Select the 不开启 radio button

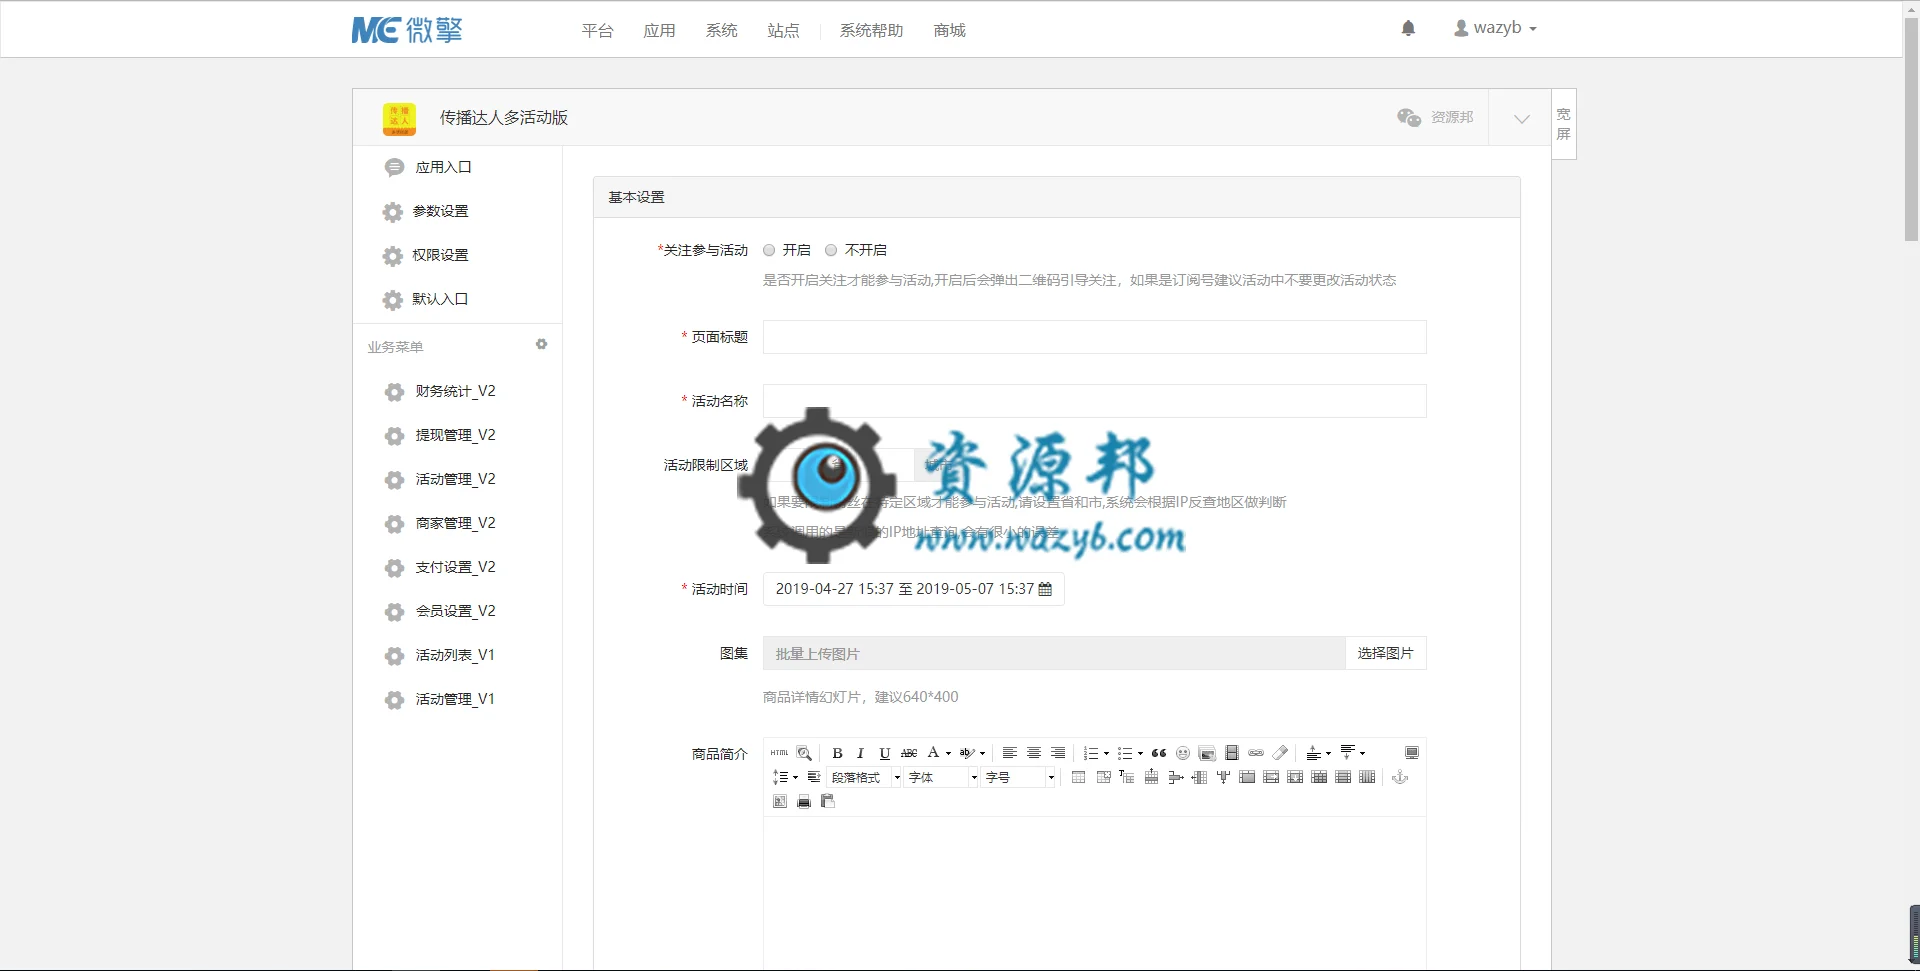(831, 250)
